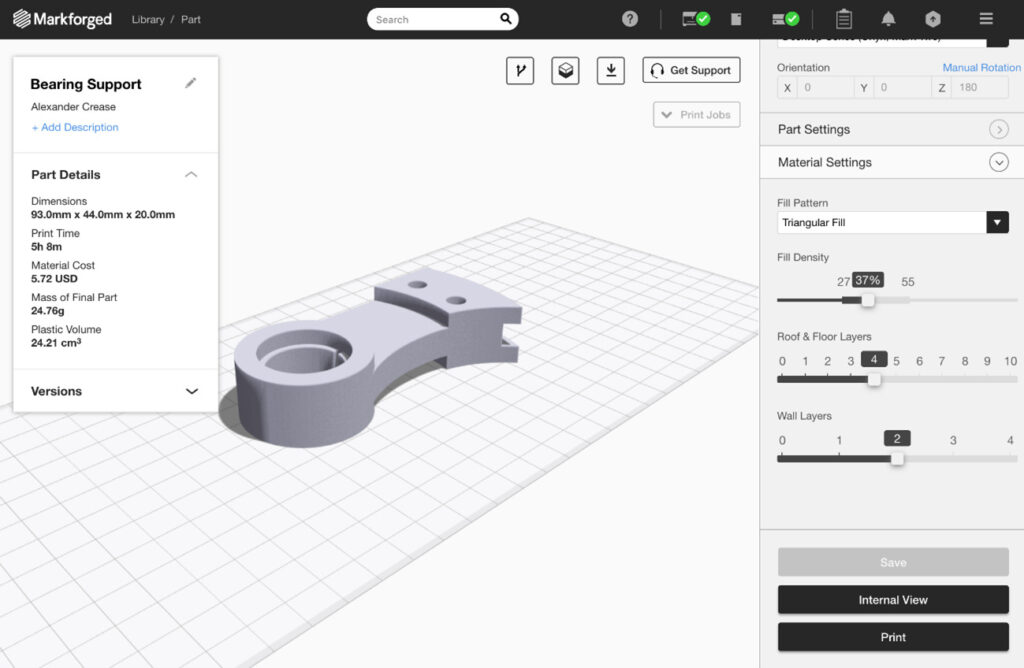Set Wall Layers to 2
The image size is (1024, 668).
pyautogui.click(x=896, y=438)
